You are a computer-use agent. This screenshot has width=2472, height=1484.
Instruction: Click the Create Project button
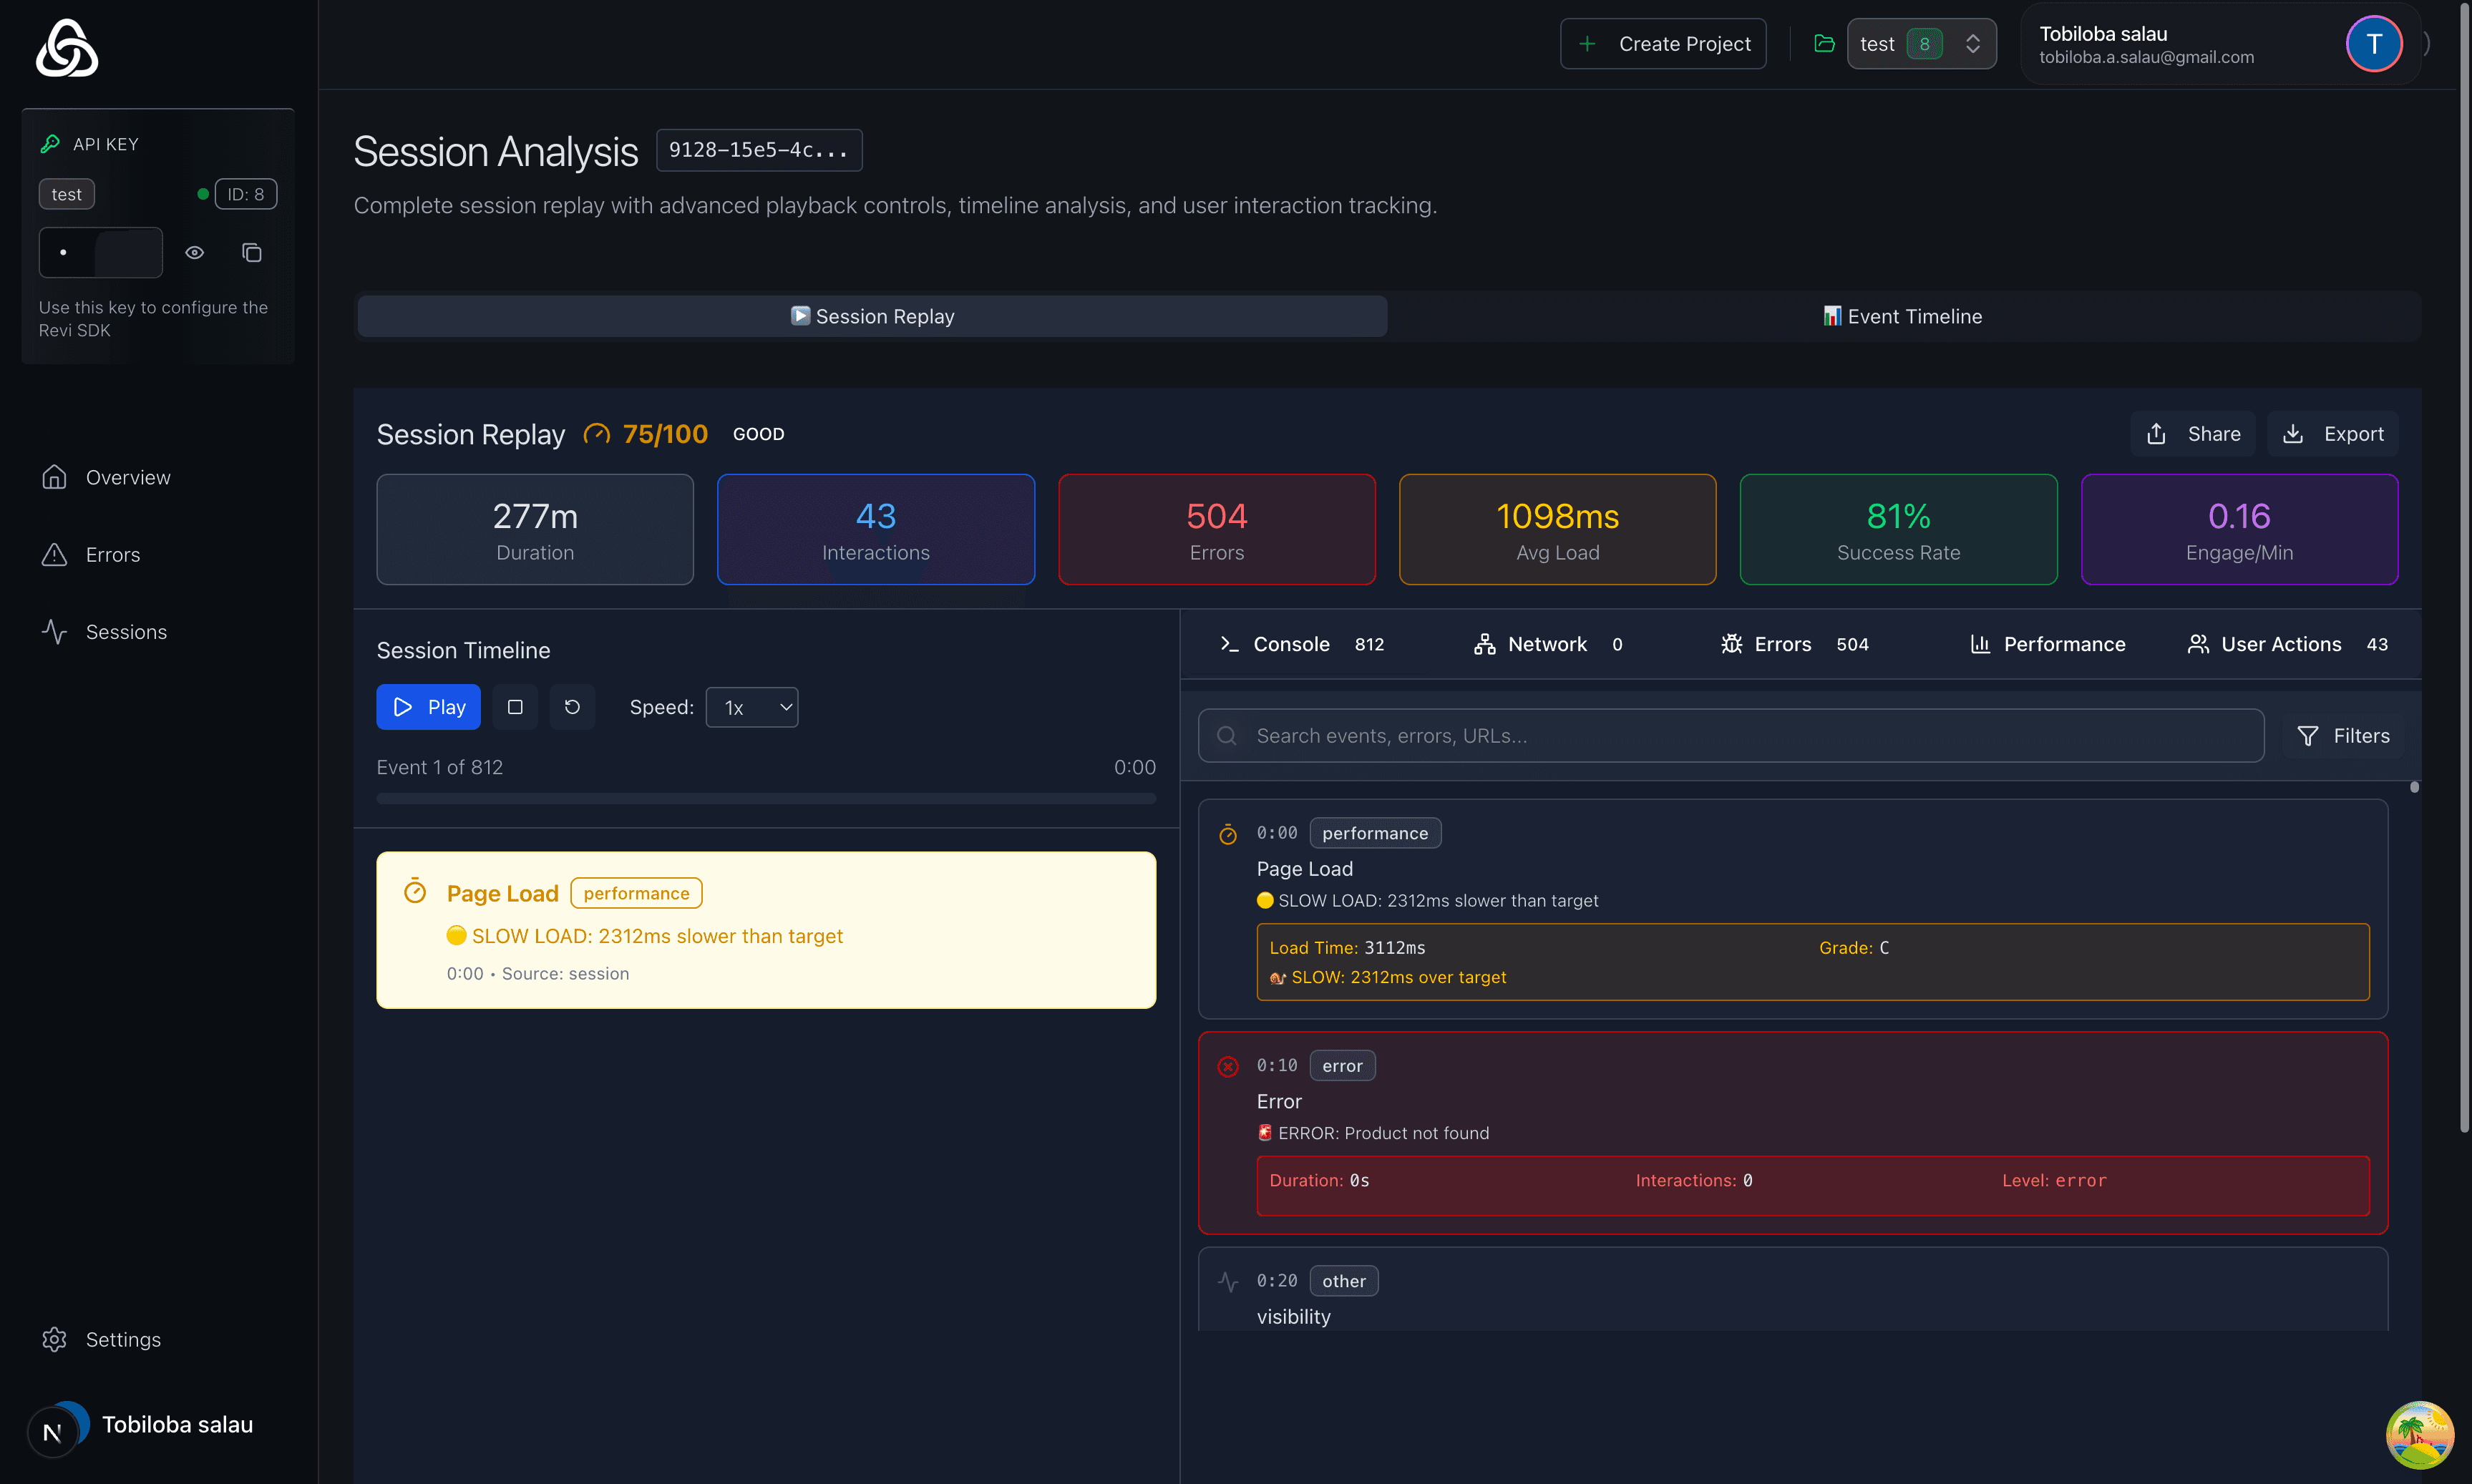[x=1663, y=43]
